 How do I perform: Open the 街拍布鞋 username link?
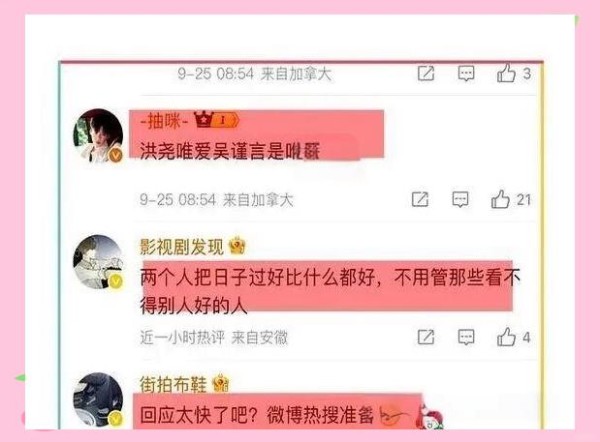[173, 384]
